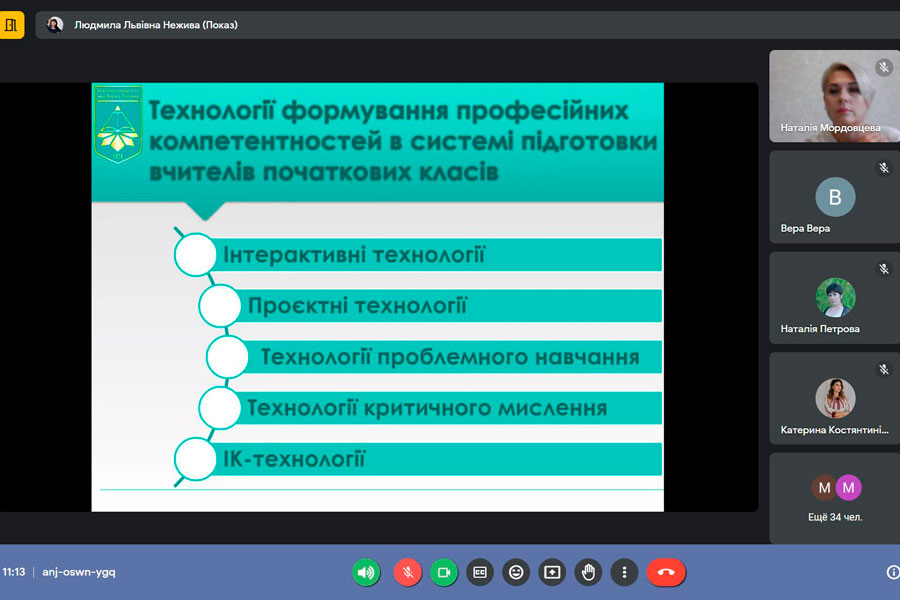Click muted mic icon on Катерина tile

(884, 369)
